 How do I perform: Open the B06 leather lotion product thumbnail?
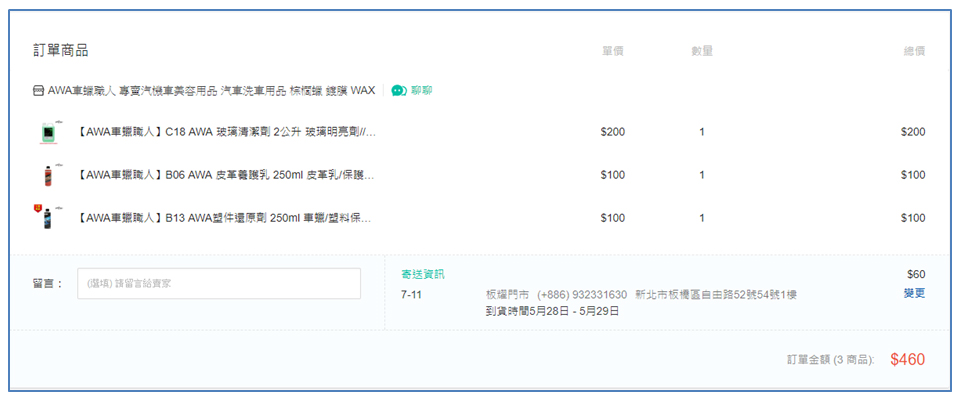coord(47,175)
